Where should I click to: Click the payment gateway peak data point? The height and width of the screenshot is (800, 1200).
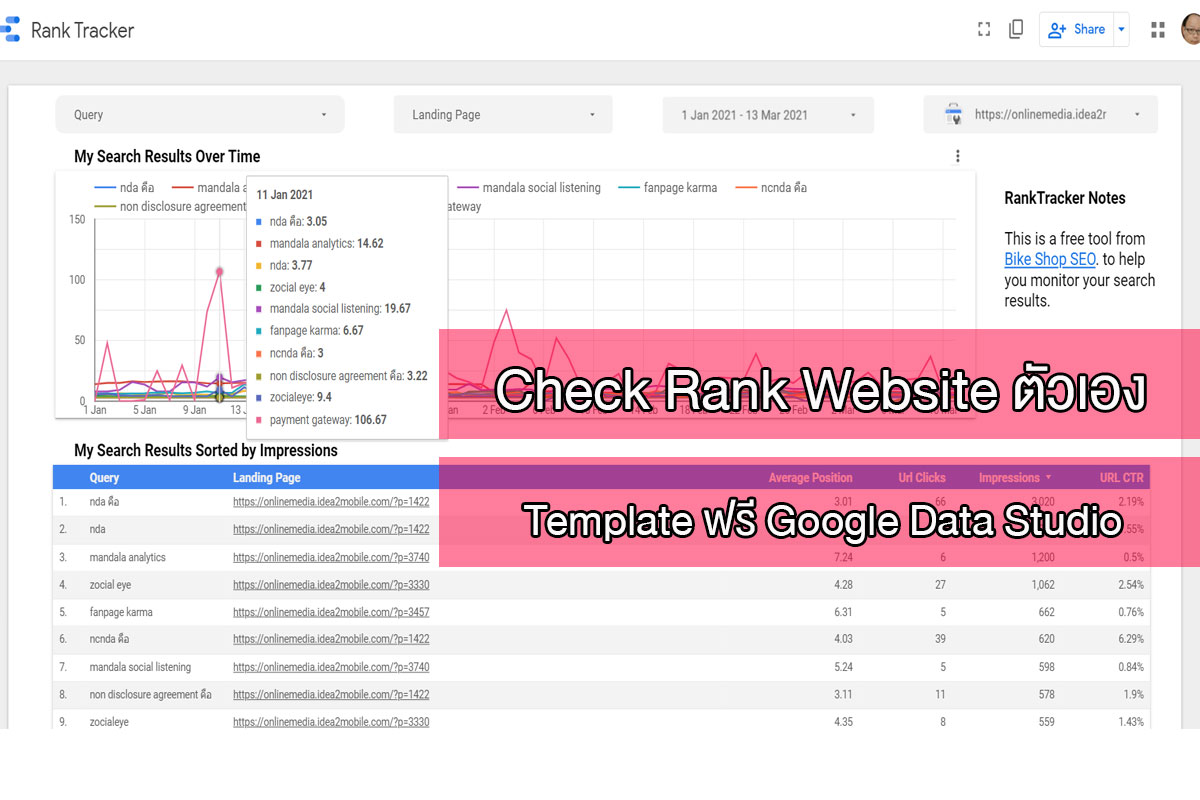pos(219,271)
